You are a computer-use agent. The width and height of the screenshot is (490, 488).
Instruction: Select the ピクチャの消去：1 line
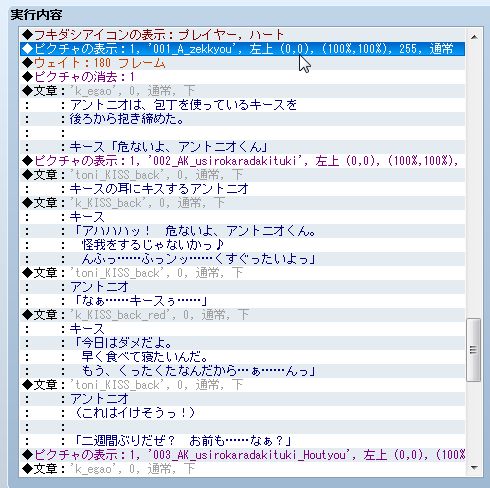(243, 77)
